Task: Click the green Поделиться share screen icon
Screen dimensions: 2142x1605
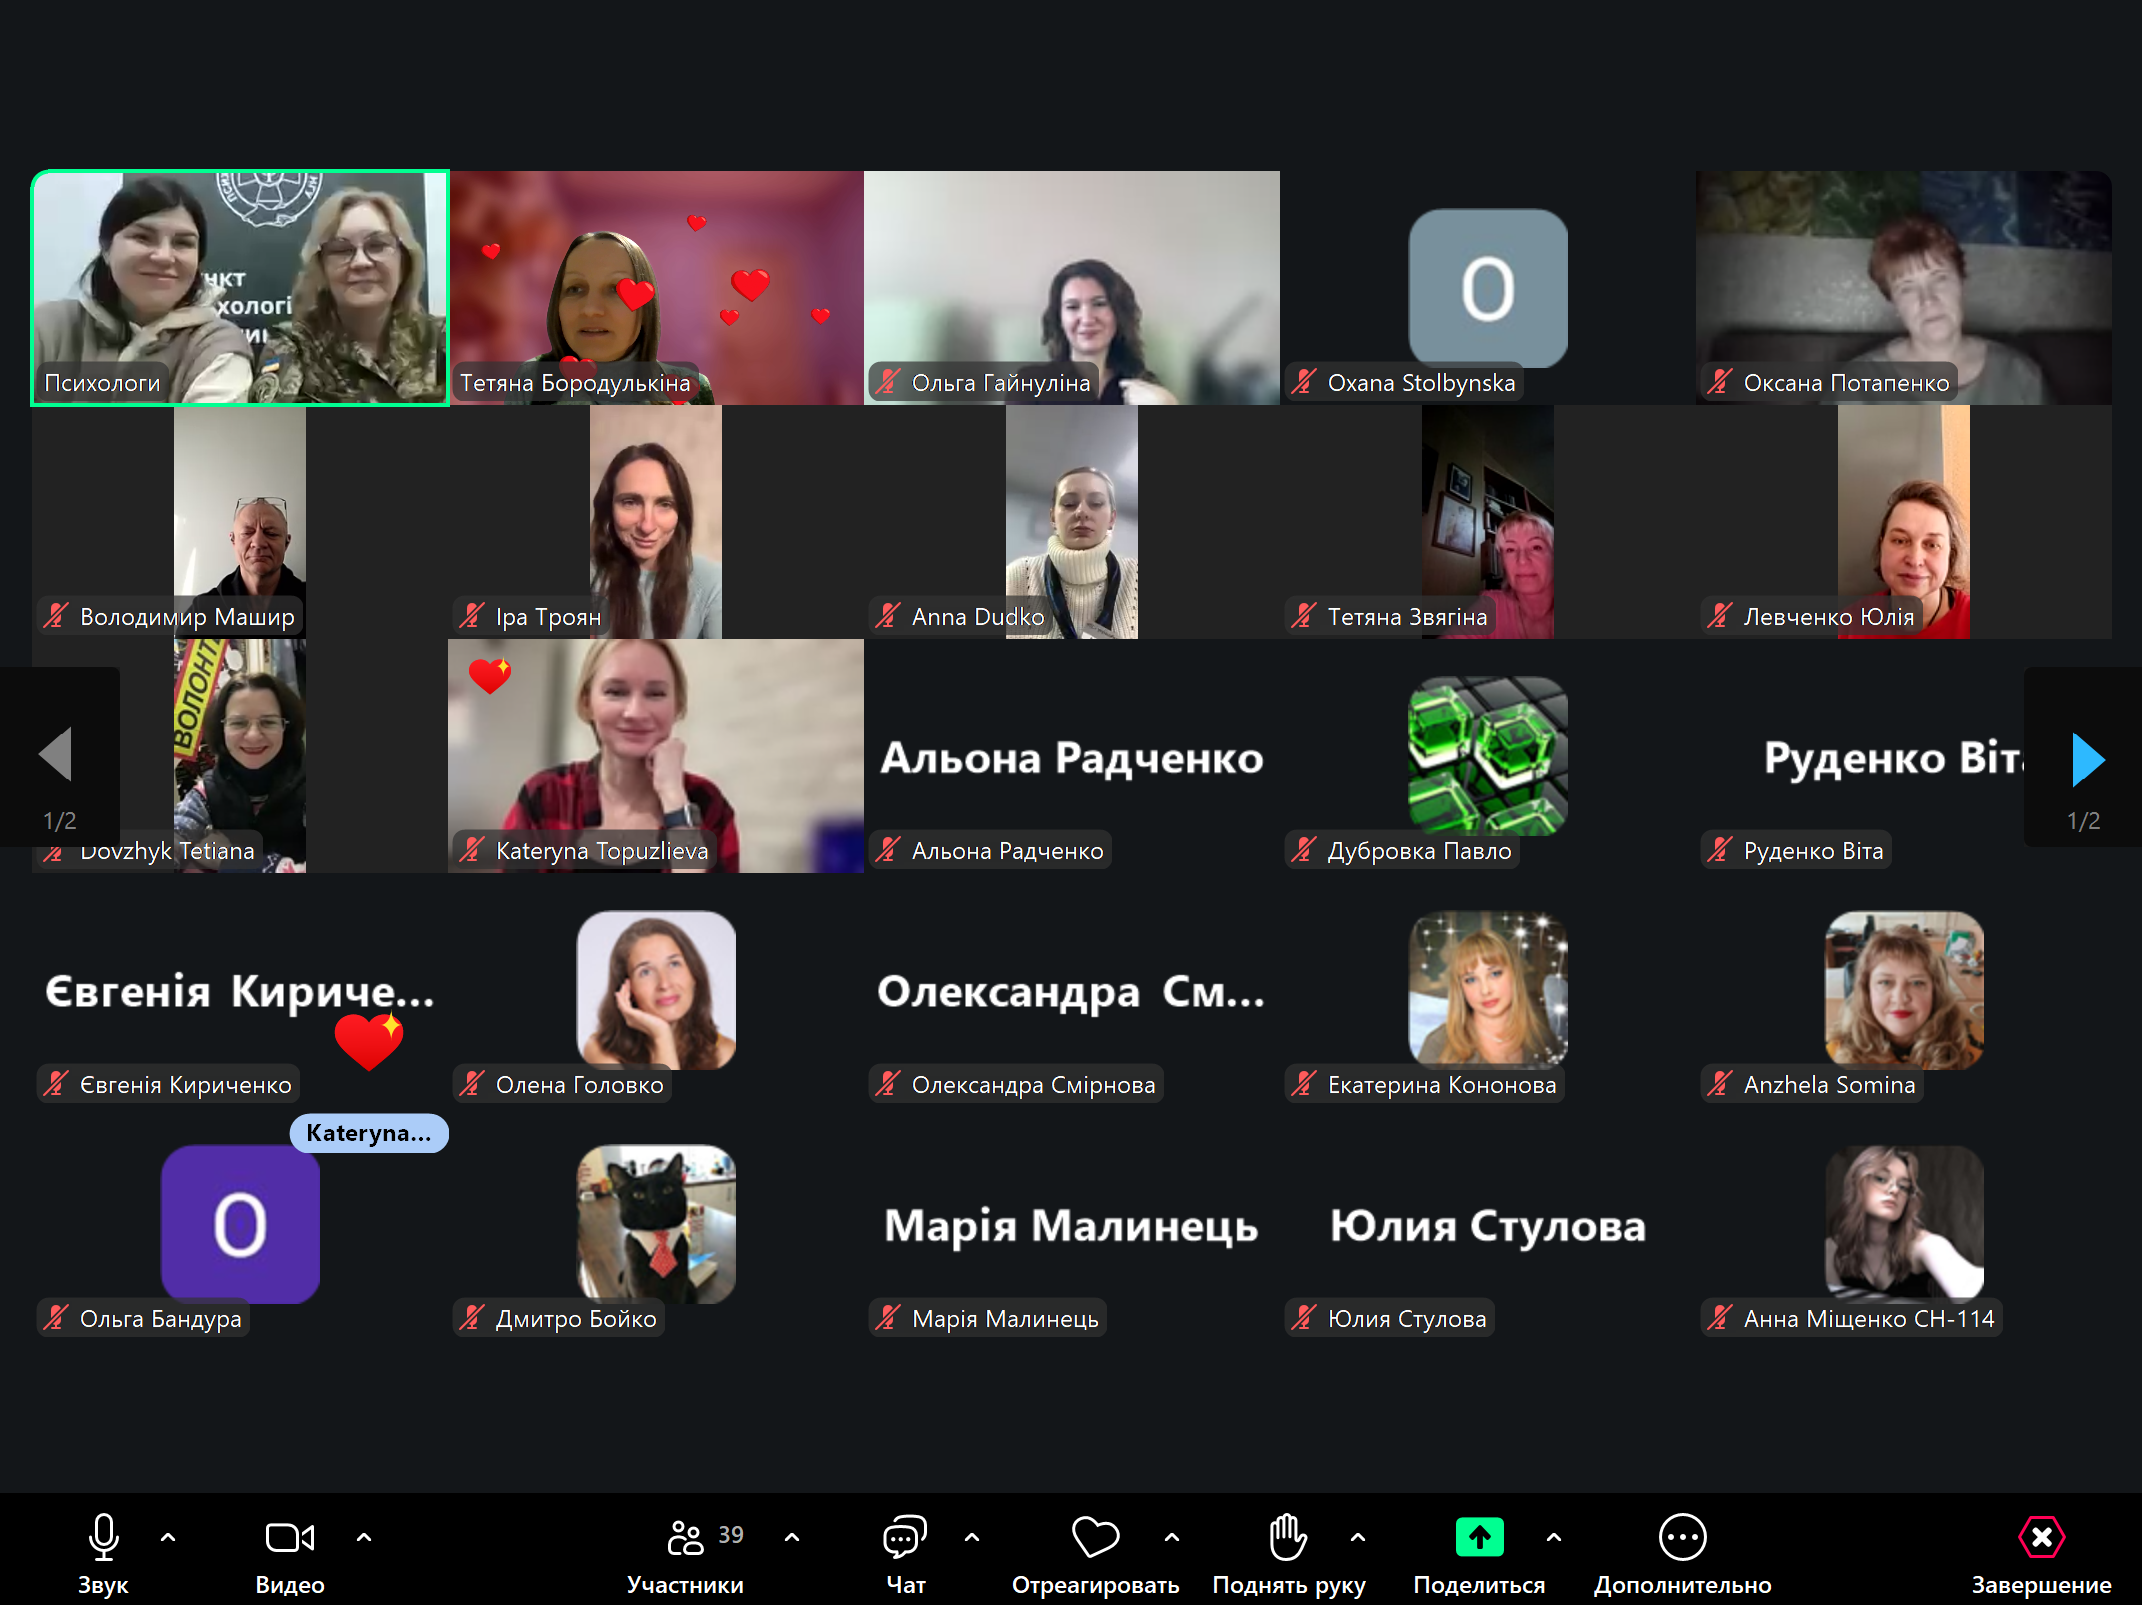Action: point(1479,1537)
